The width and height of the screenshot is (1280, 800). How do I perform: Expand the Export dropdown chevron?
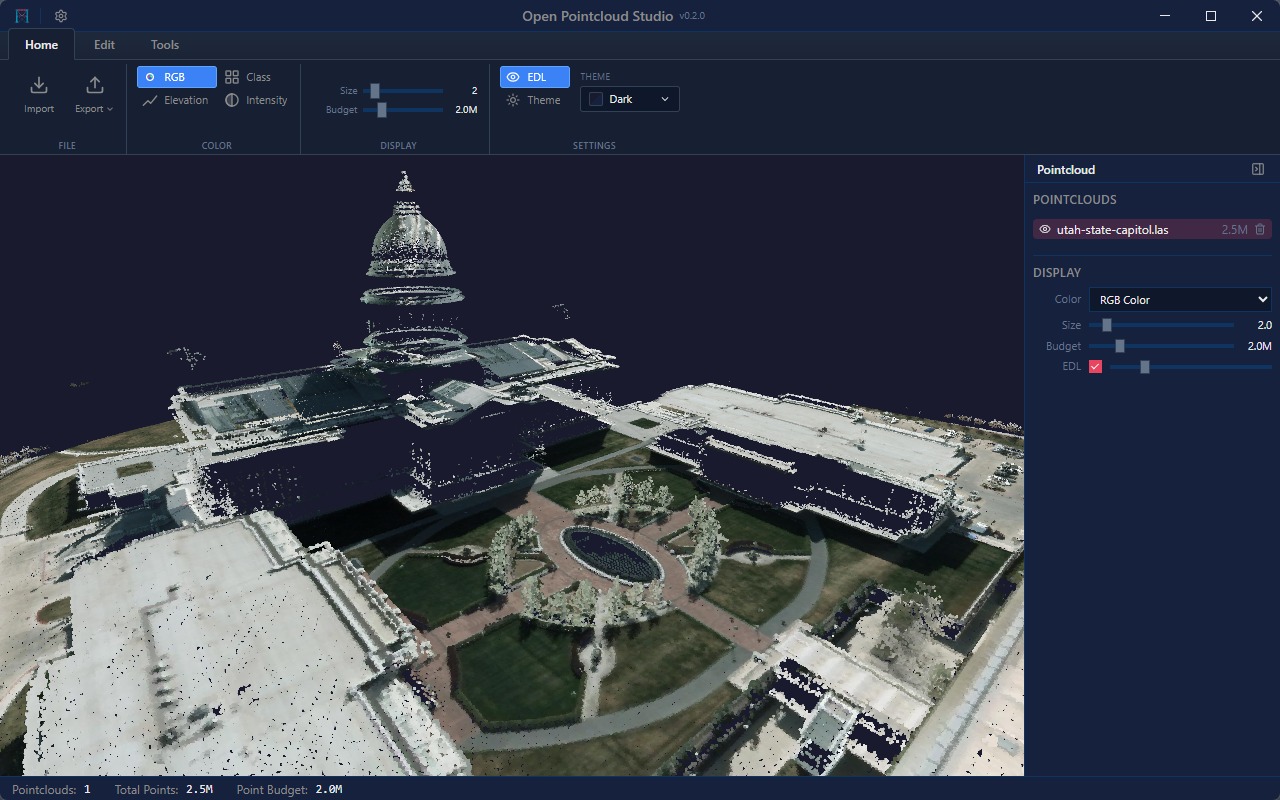[108, 109]
